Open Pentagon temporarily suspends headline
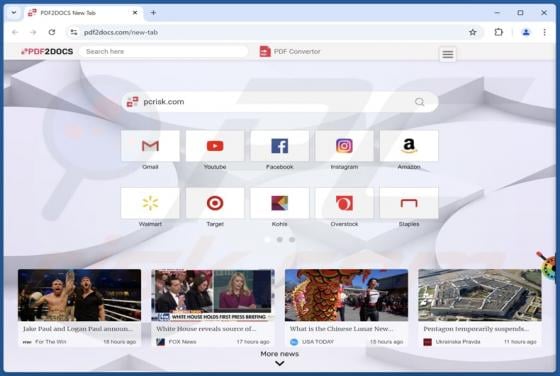560x376 pixels. click(x=476, y=329)
